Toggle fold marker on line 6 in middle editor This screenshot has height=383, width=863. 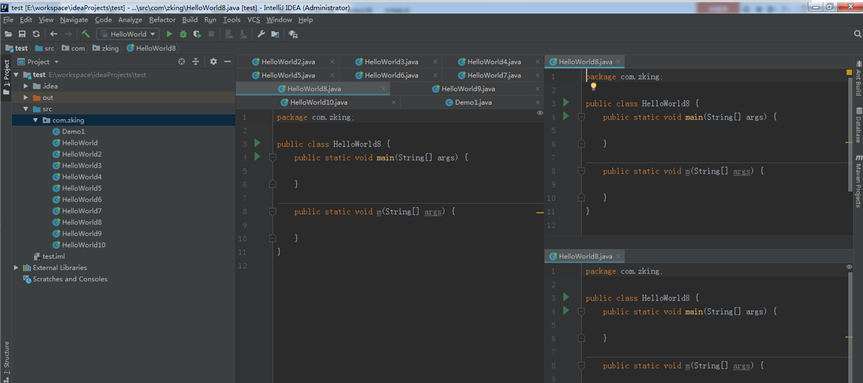pos(272,184)
